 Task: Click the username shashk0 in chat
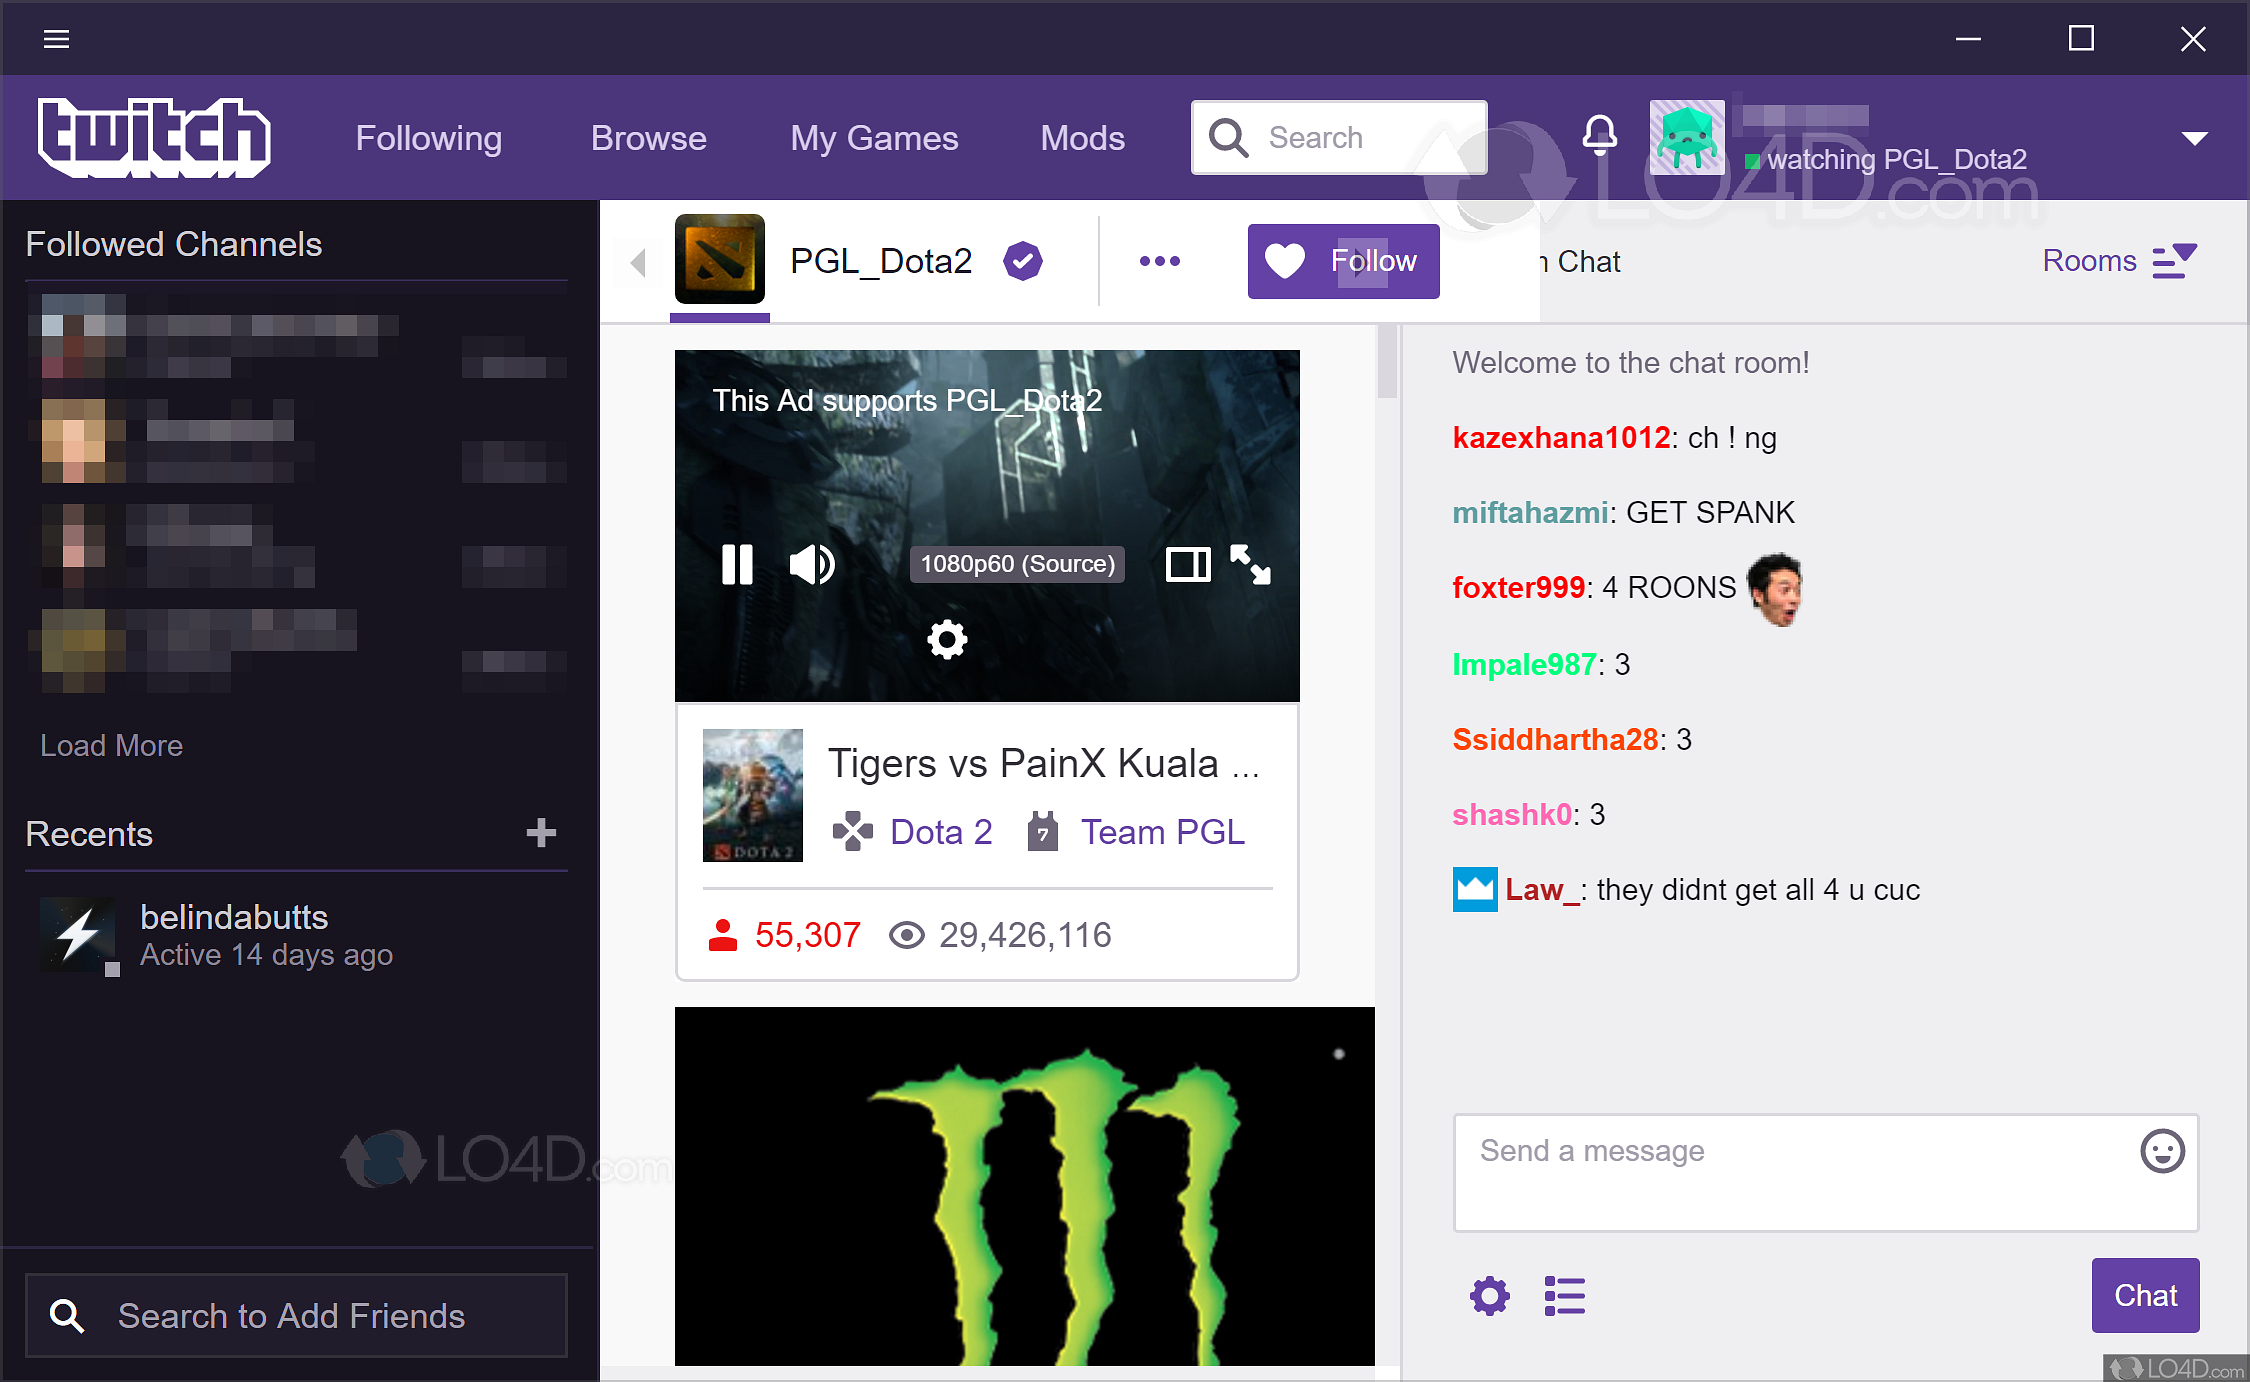pos(1512,815)
